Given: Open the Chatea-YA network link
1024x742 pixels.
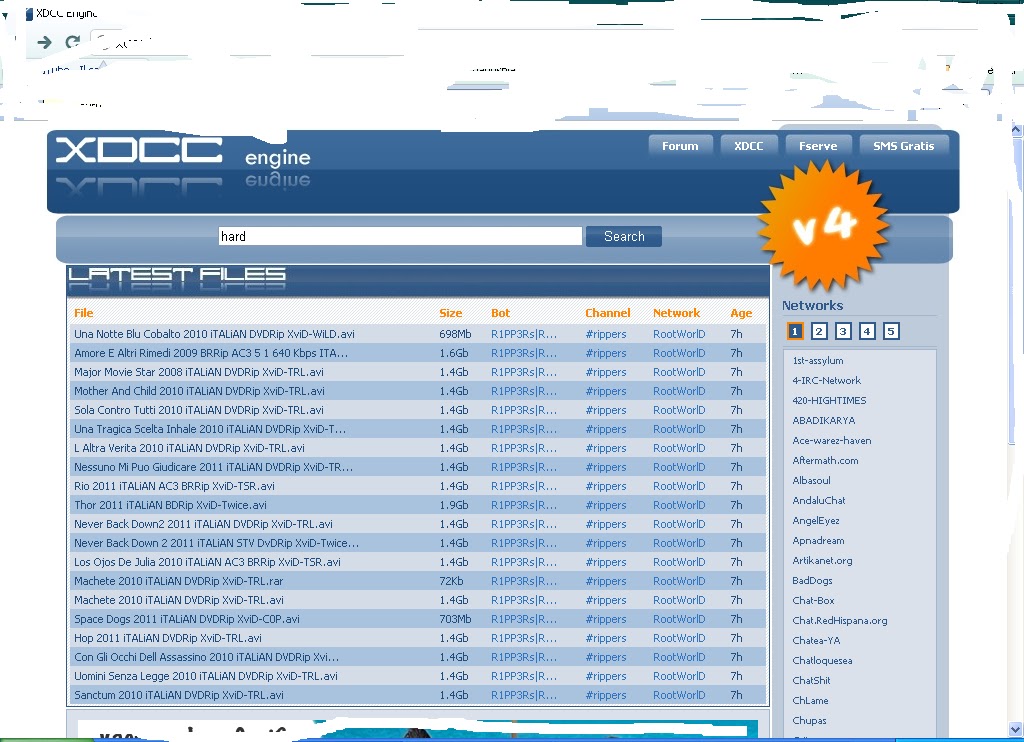Looking at the screenshot, I should coord(816,641).
